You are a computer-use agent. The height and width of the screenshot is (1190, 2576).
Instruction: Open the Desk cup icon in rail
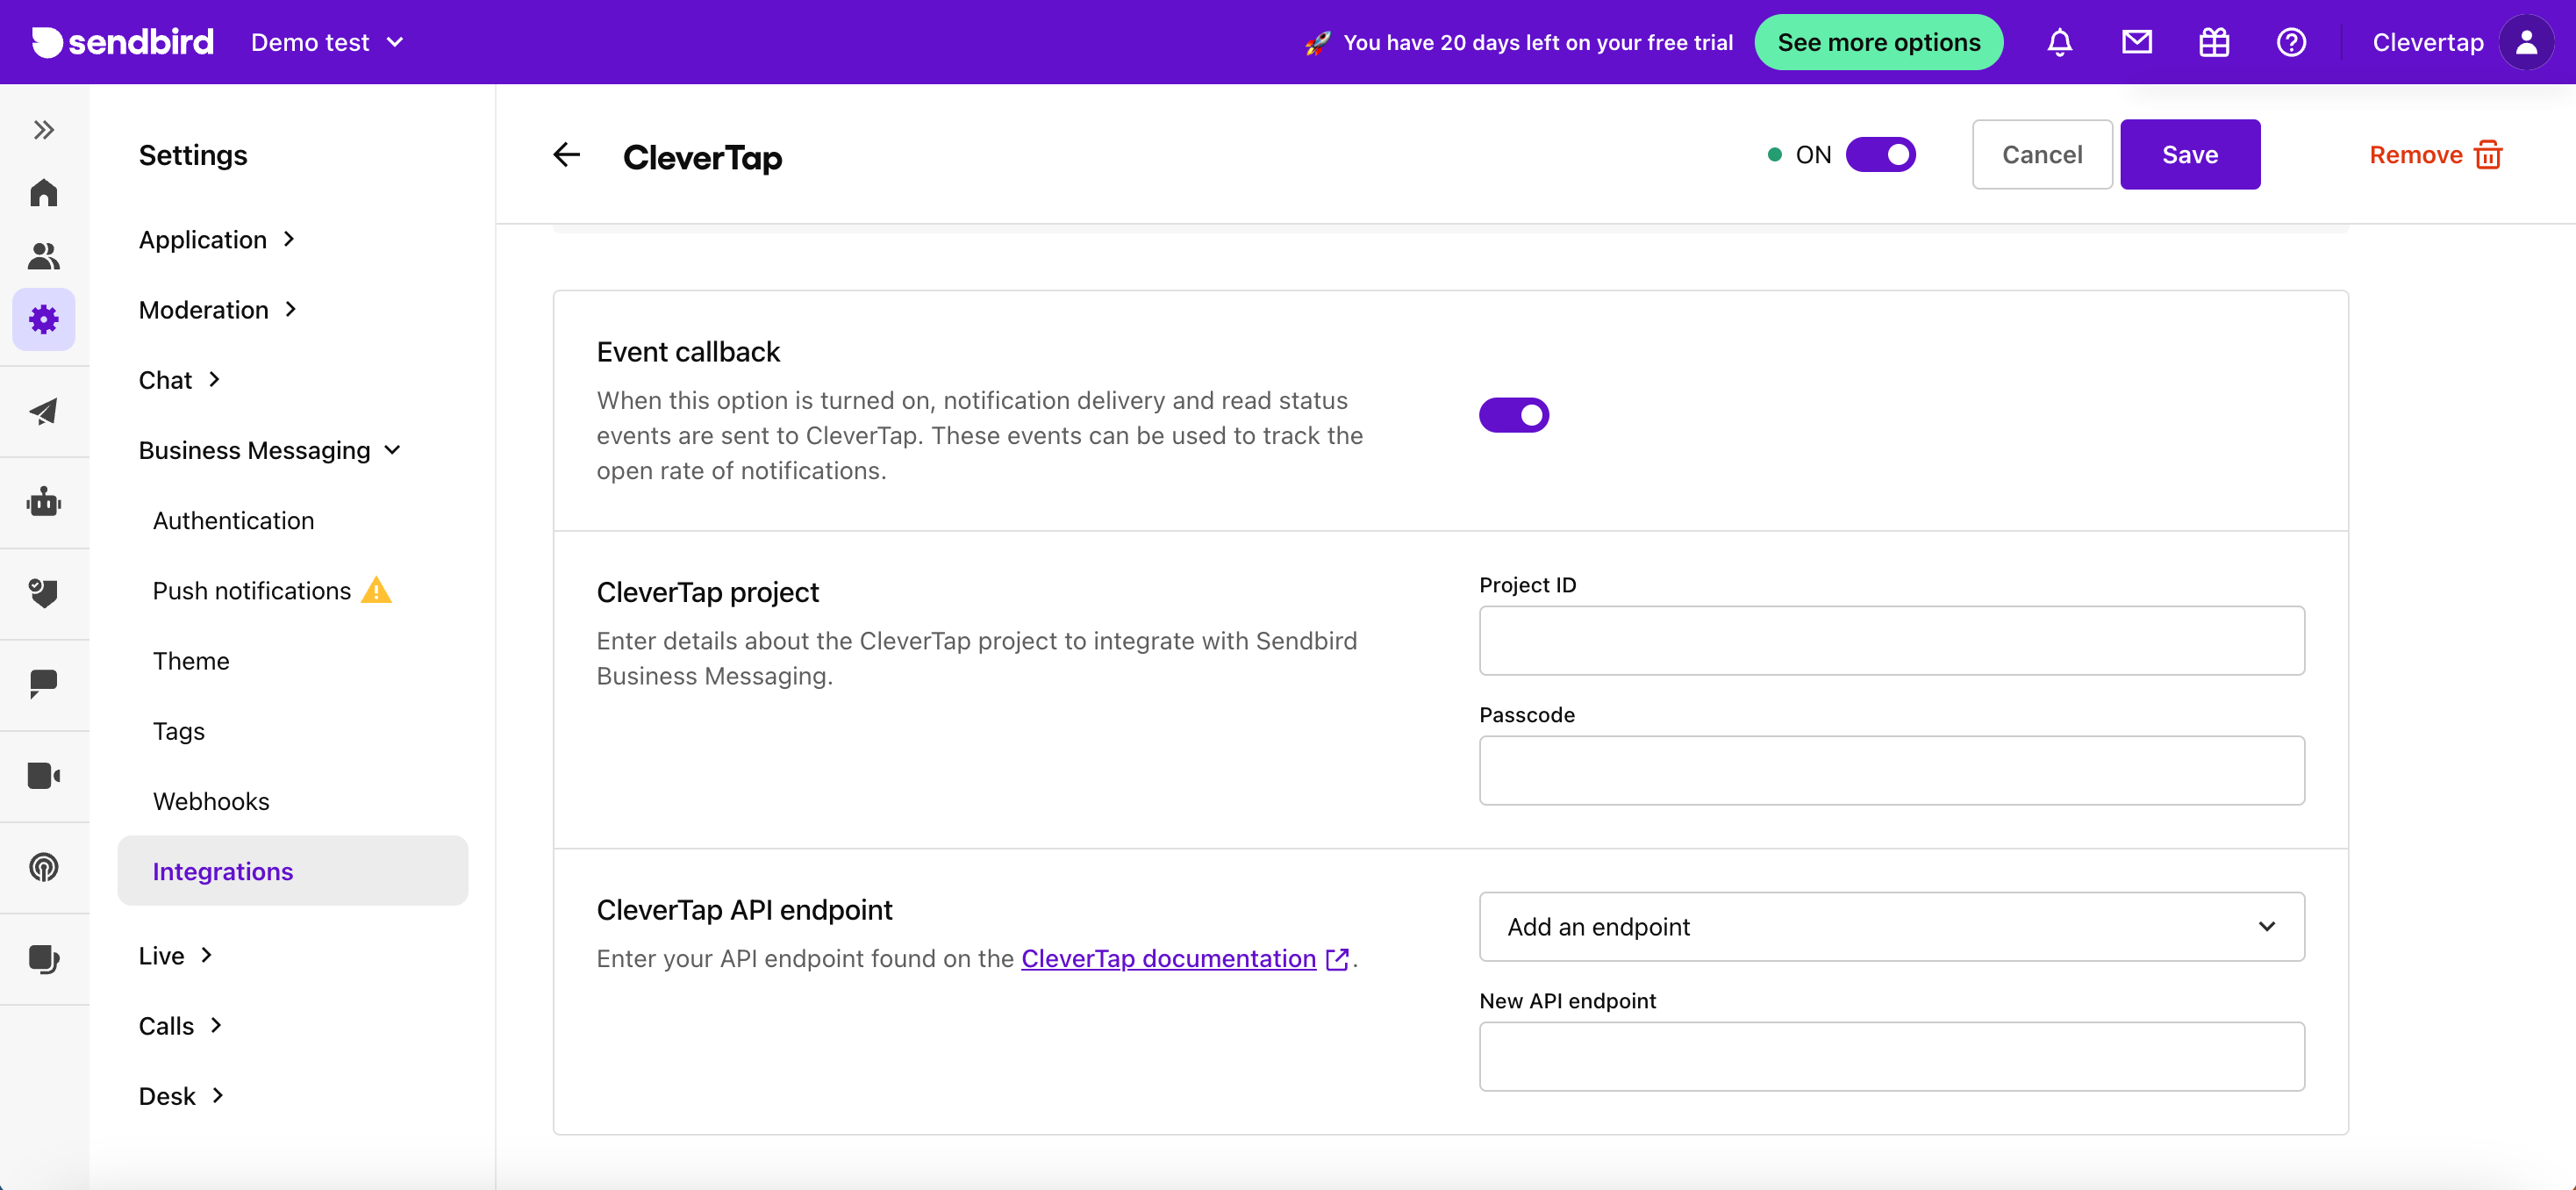click(x=43, y=959)
